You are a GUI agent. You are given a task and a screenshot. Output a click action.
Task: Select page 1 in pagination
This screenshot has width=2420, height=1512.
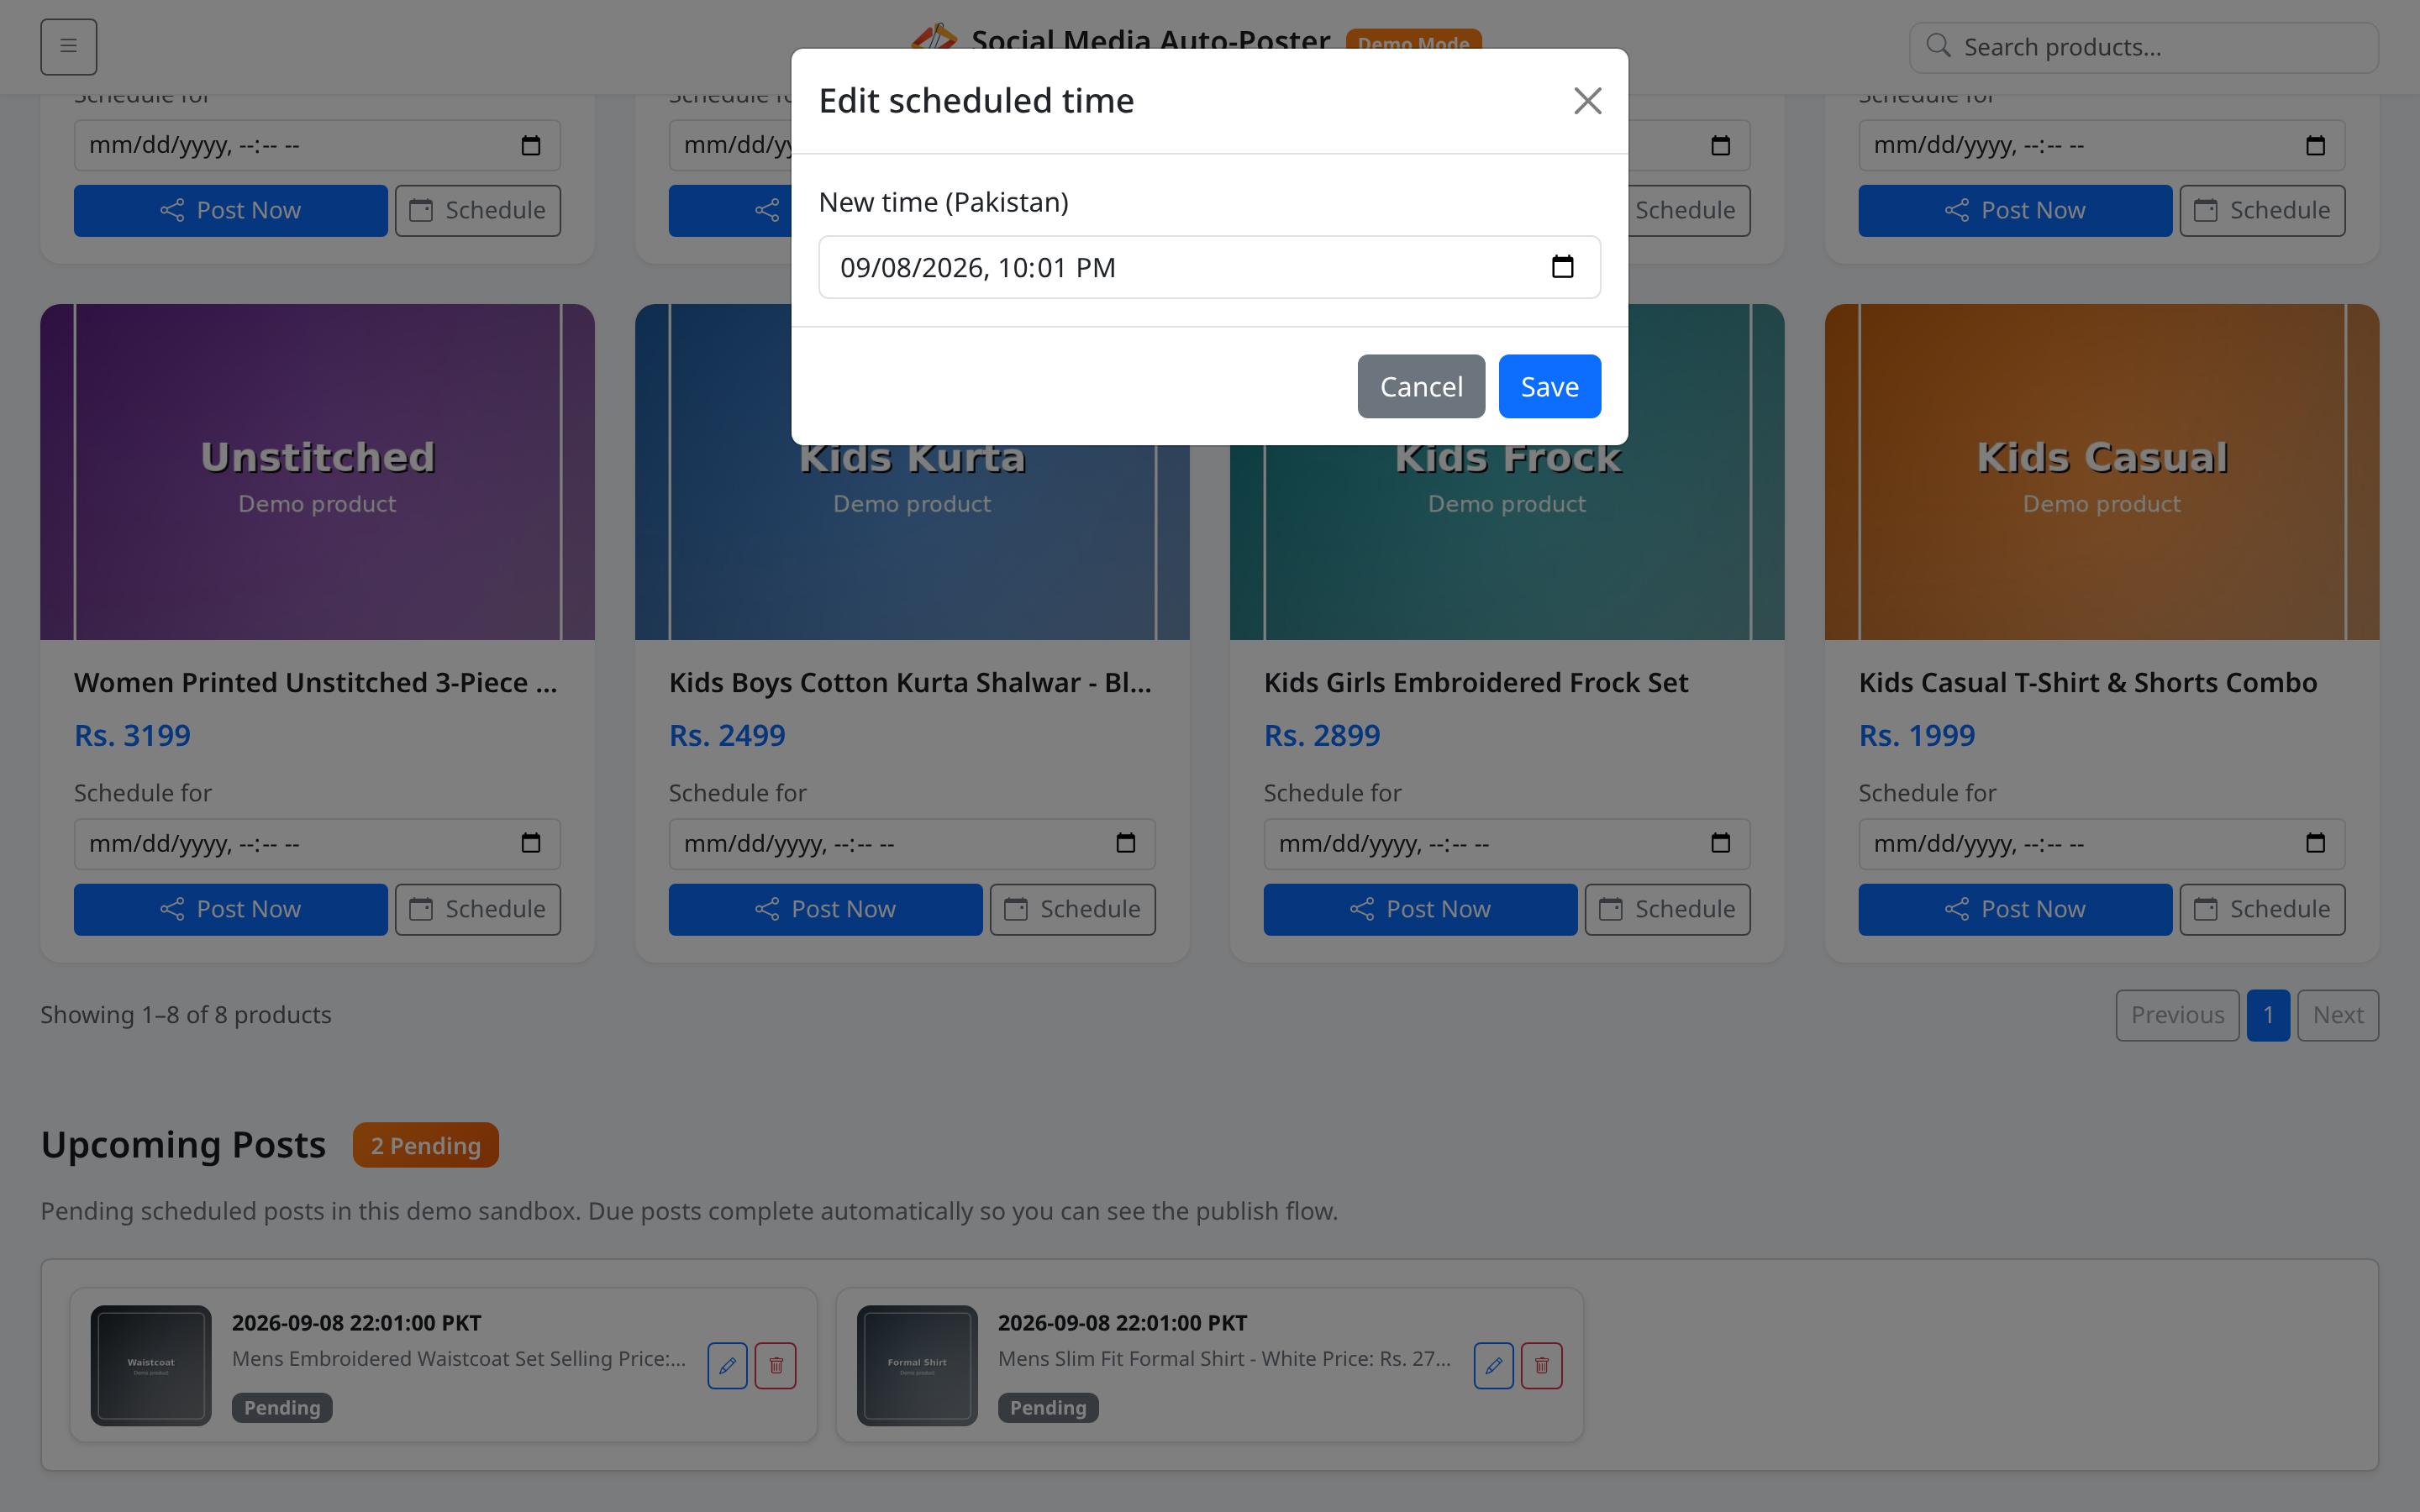(x=2268, y=1015)
